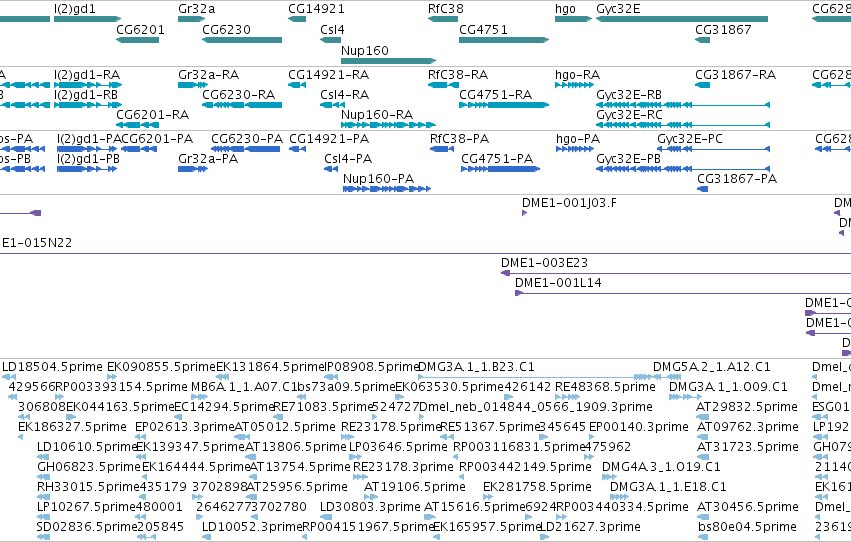Click the CG14921-PA coding sequence

coord(297,149)
